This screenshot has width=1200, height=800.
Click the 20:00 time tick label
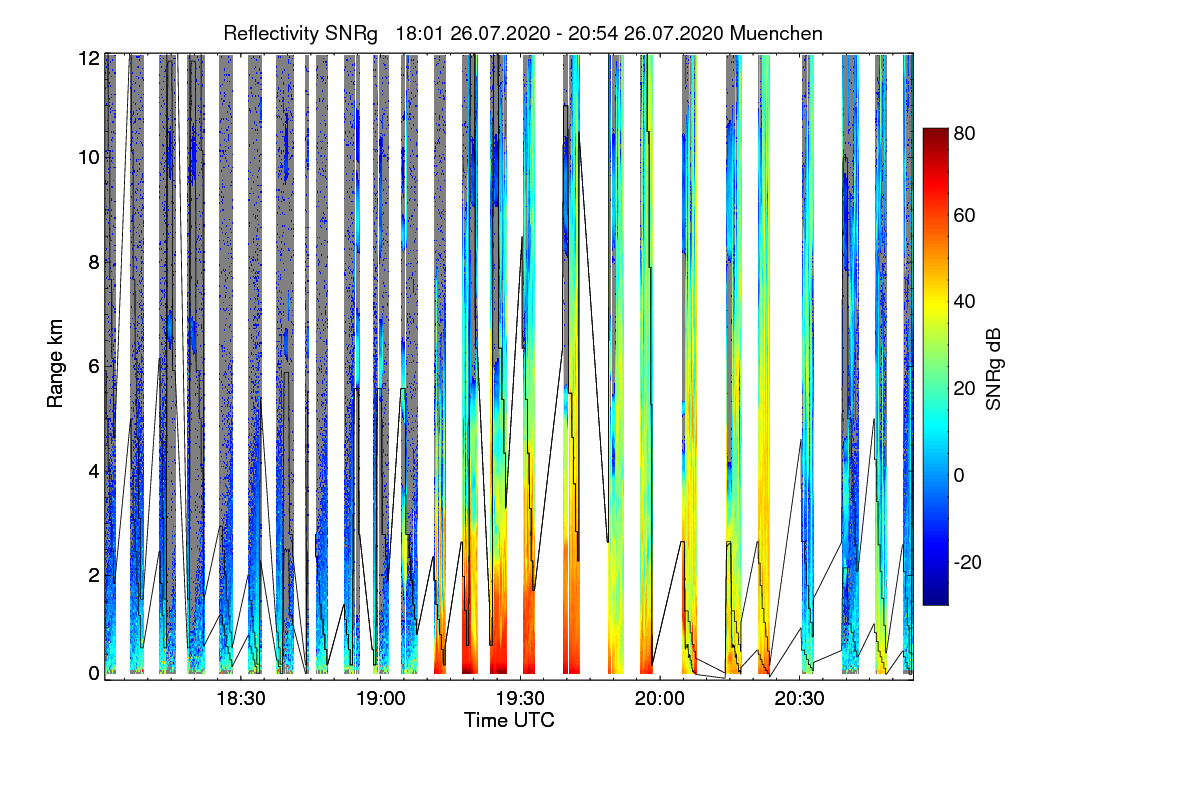point(659,698)
